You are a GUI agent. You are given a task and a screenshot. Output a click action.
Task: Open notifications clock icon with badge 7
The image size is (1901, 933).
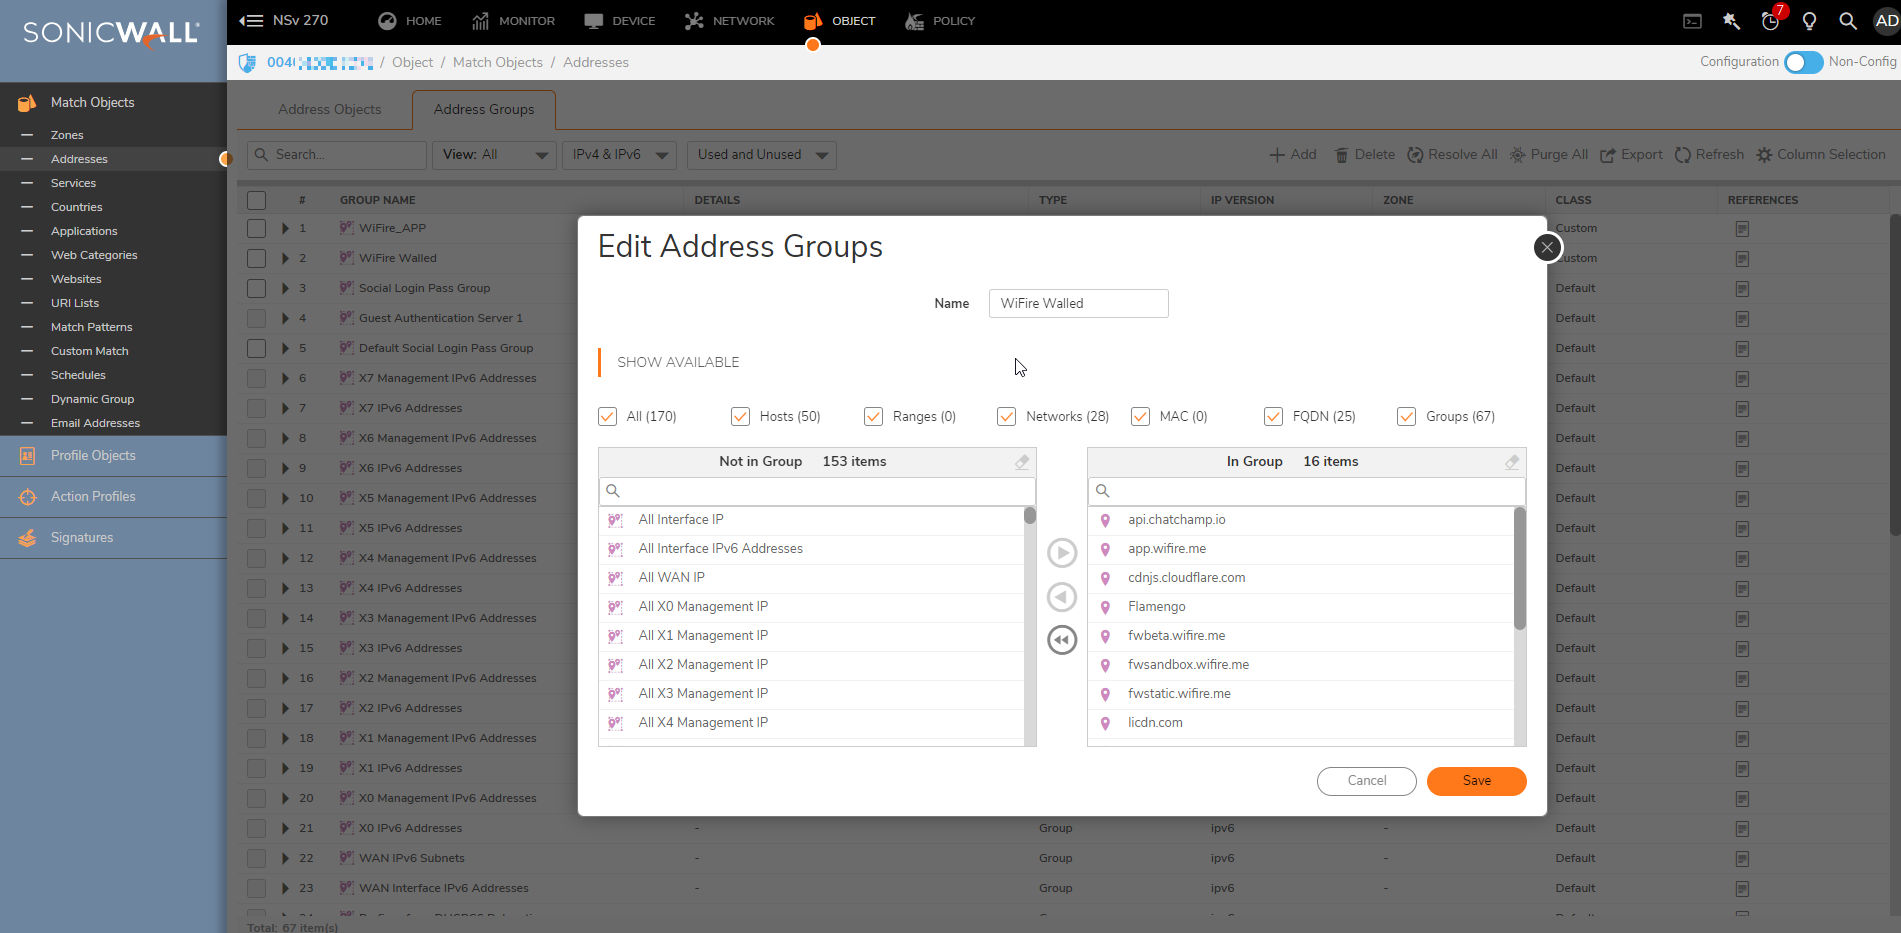[x=1770, y=21]
